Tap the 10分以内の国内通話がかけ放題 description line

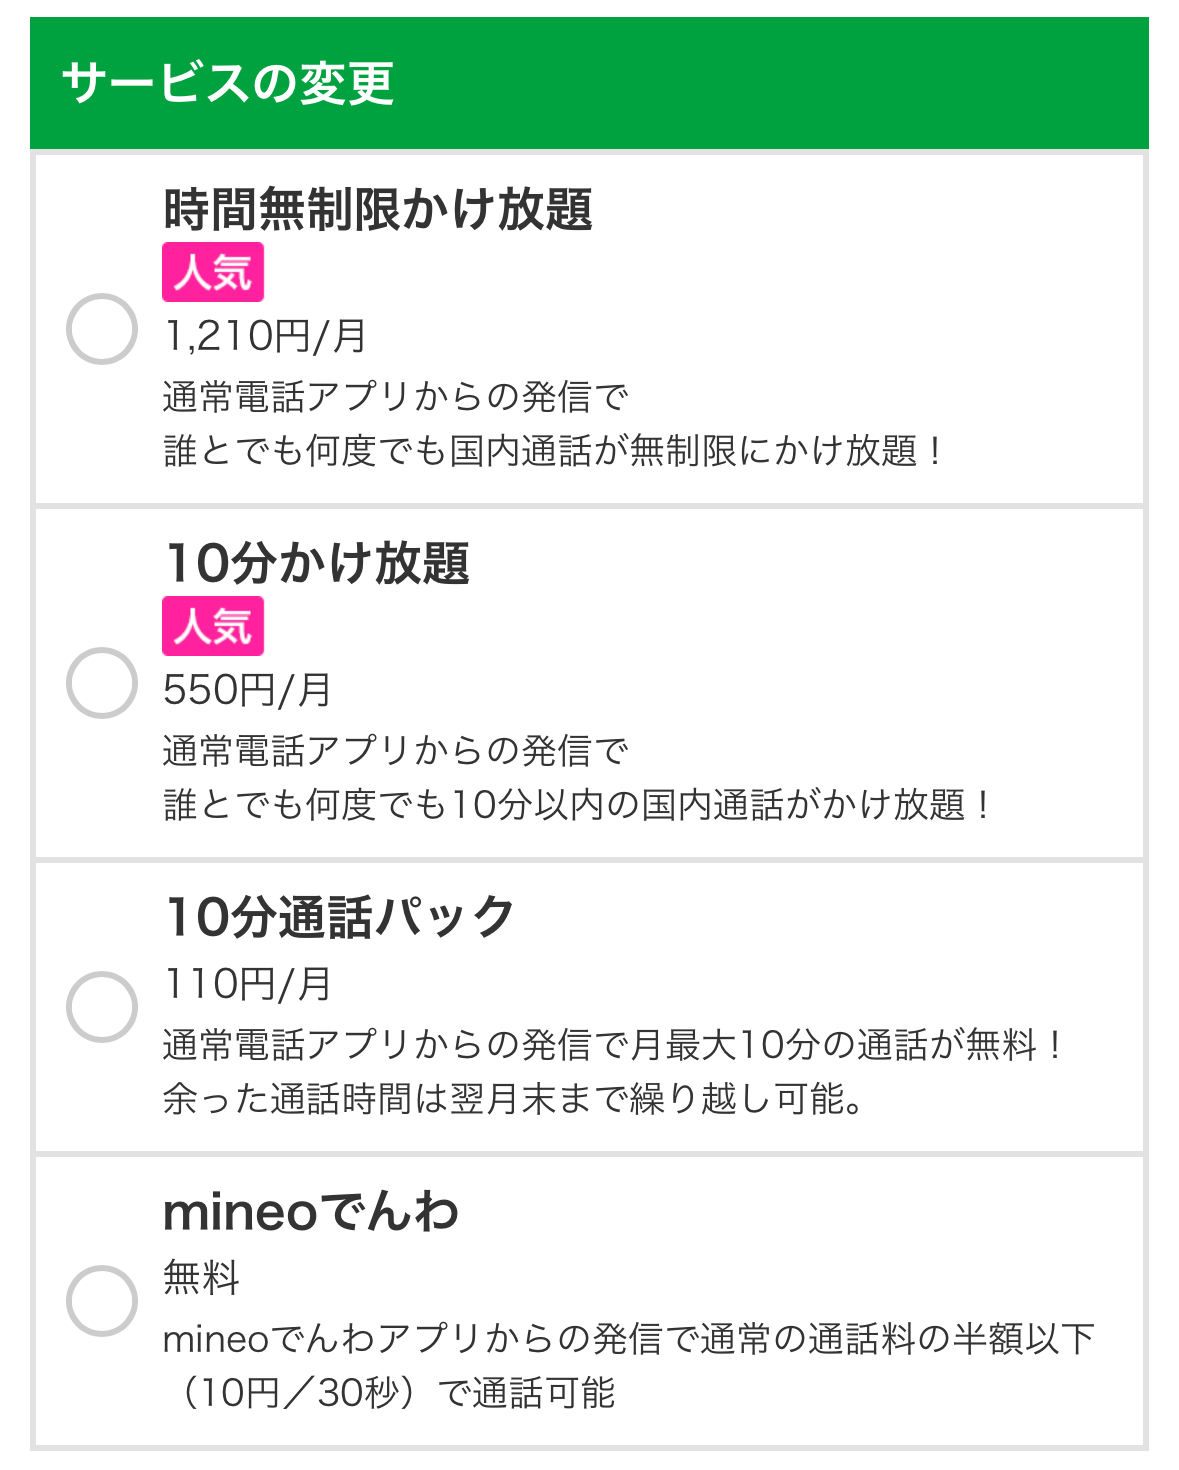[x=577, y=805]
